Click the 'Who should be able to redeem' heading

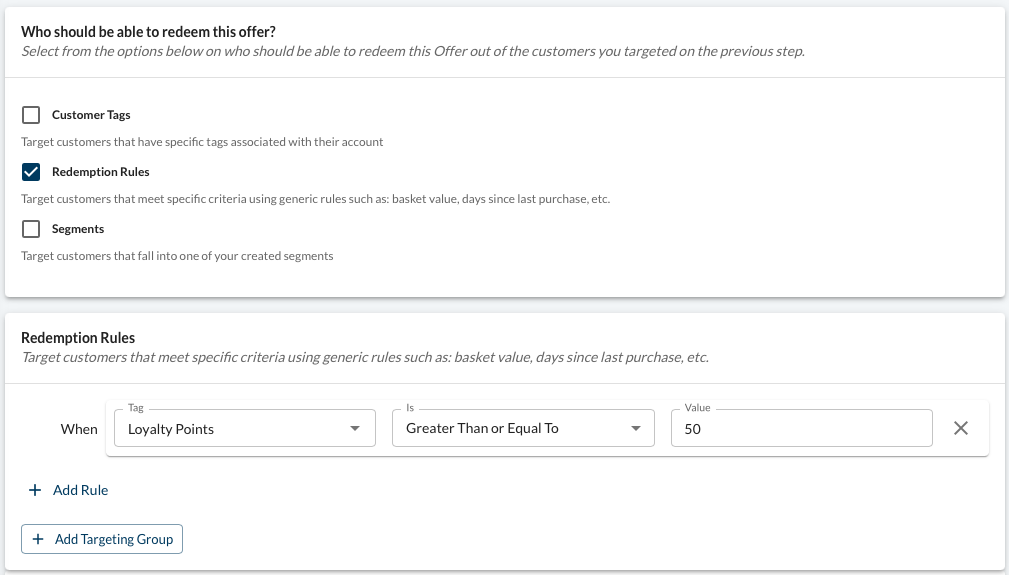(x=148, y=32)
